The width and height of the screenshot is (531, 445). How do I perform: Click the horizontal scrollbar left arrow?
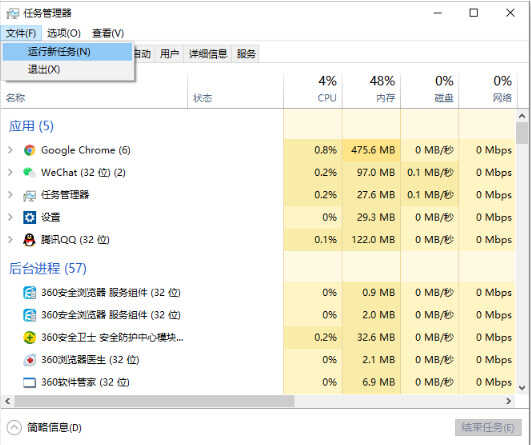(7, 401)
